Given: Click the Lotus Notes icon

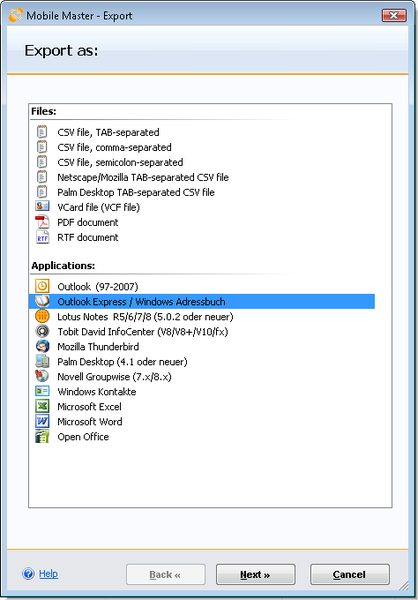Looking at the screenshot, I should [42, 316].
